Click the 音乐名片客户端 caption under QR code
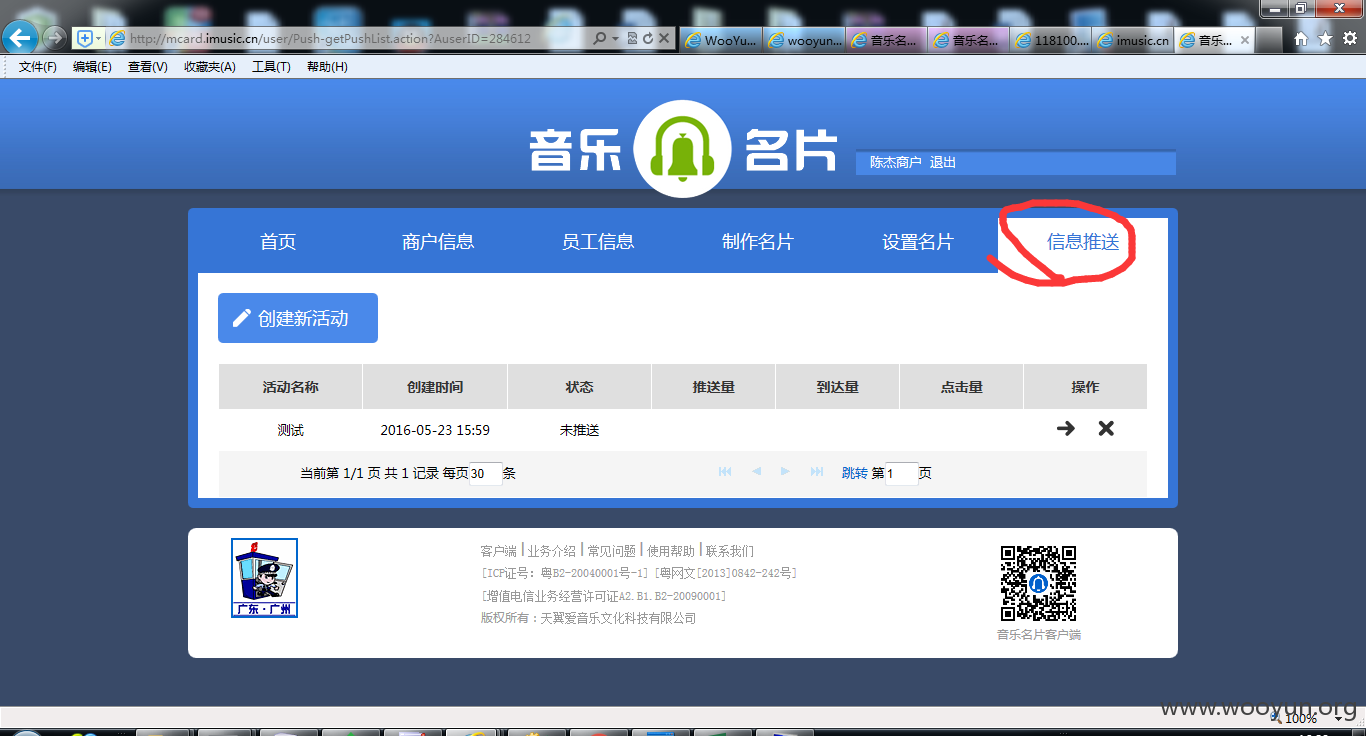The width and height of the screenshot is (1366, 736). pos(1039,635)
